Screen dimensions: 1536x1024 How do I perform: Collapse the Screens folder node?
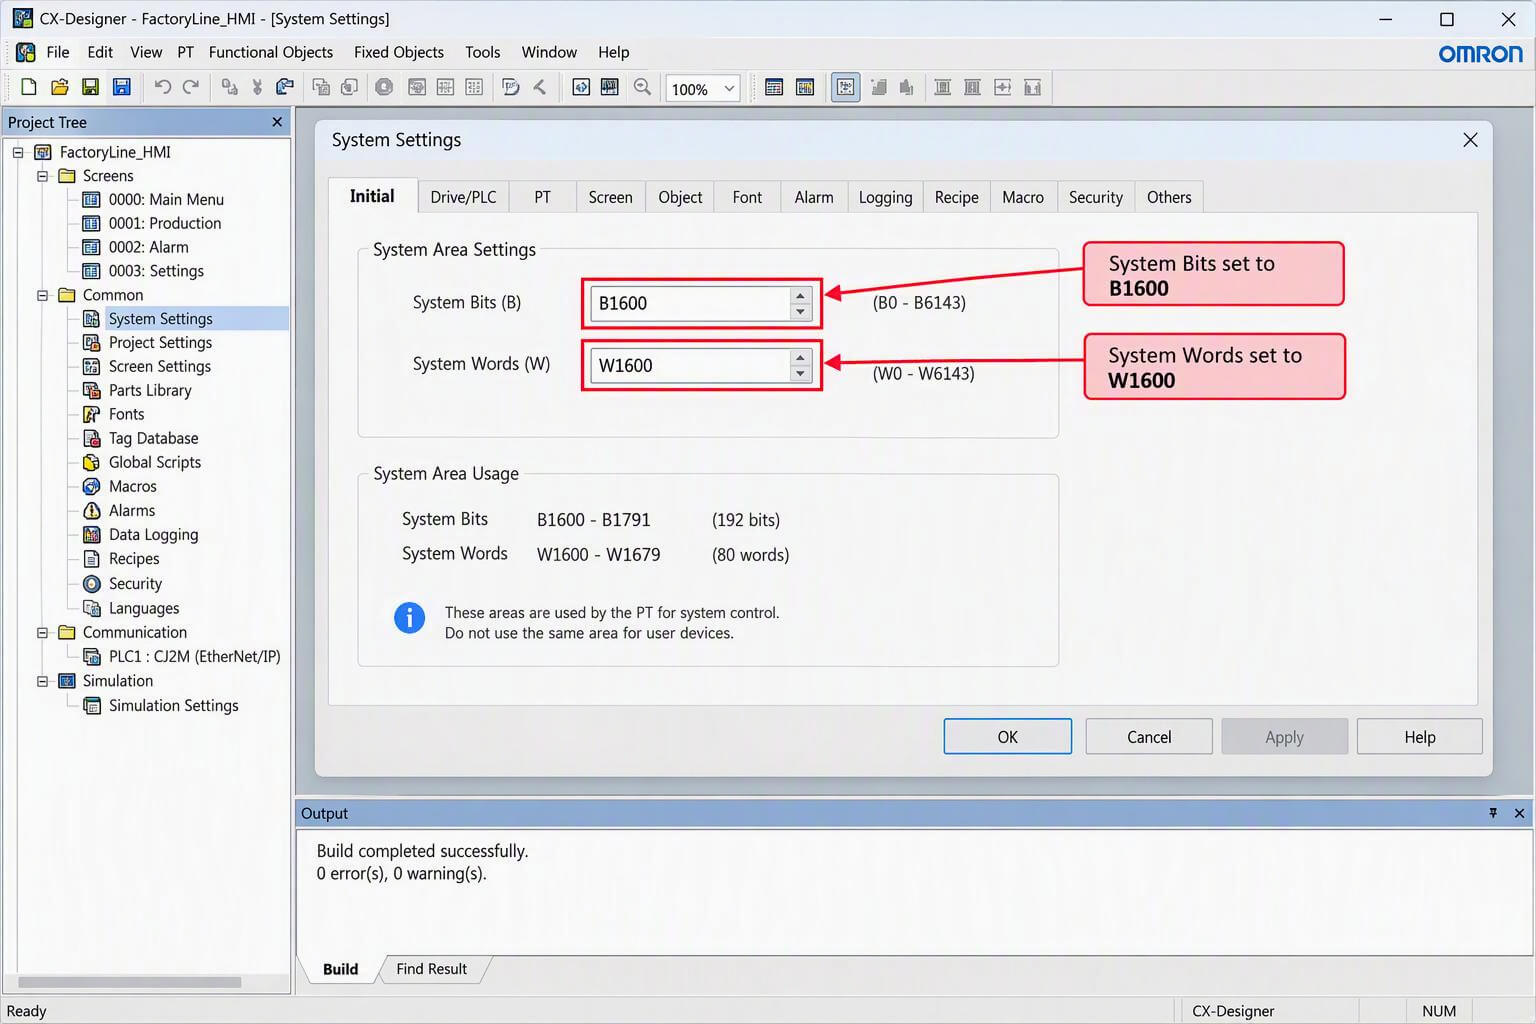42,176
